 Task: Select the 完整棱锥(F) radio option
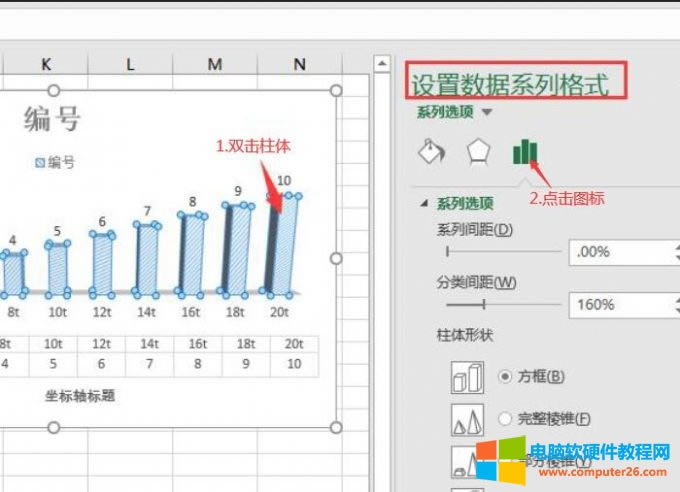505,419
